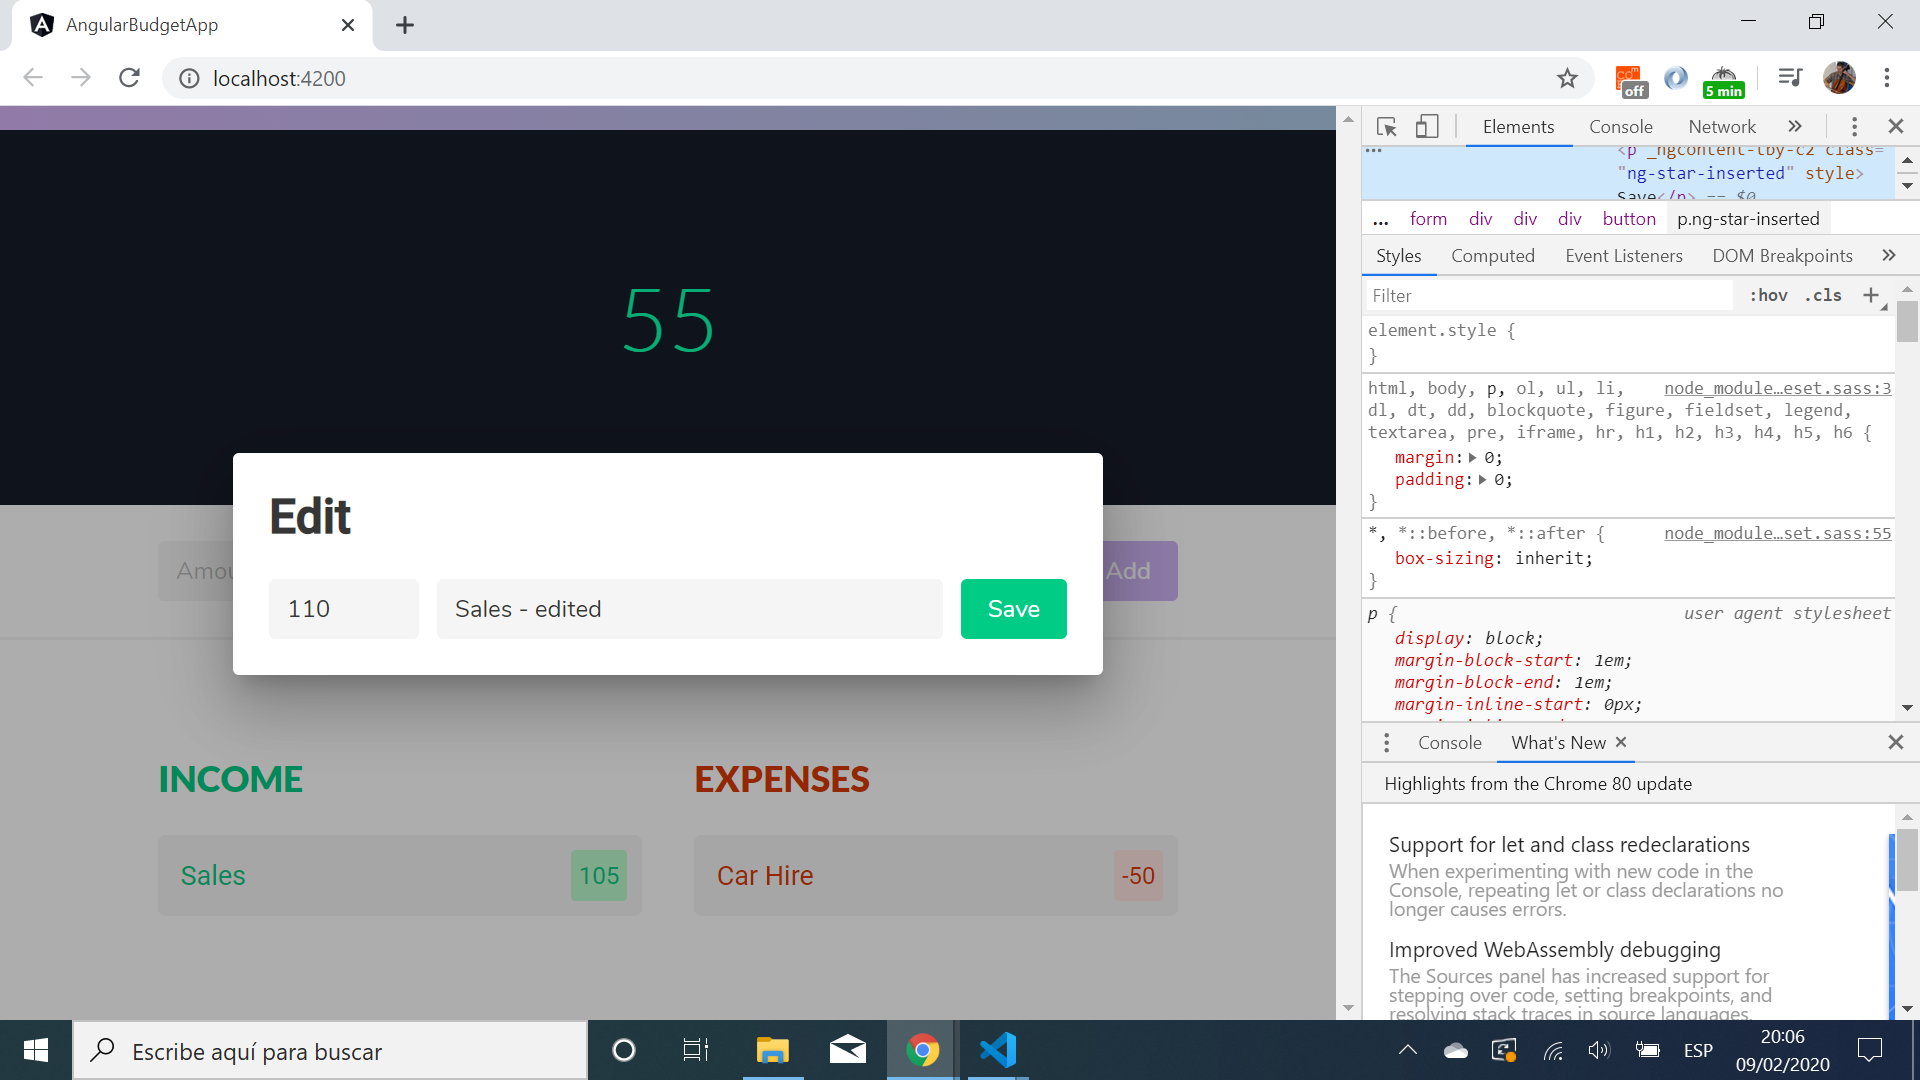Viewport: 1920px width, 1080px height.
Task: Open the Computed styles tab
Action: [x=1492, y=256]
